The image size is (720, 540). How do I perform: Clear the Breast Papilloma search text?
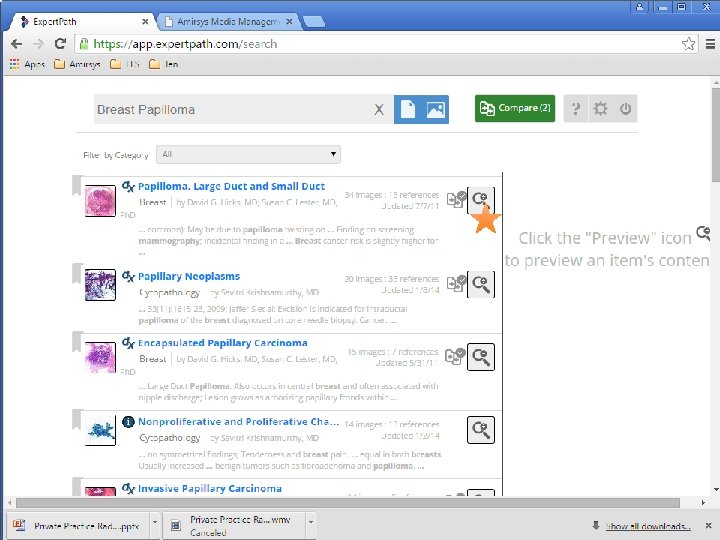pos(379,109)
